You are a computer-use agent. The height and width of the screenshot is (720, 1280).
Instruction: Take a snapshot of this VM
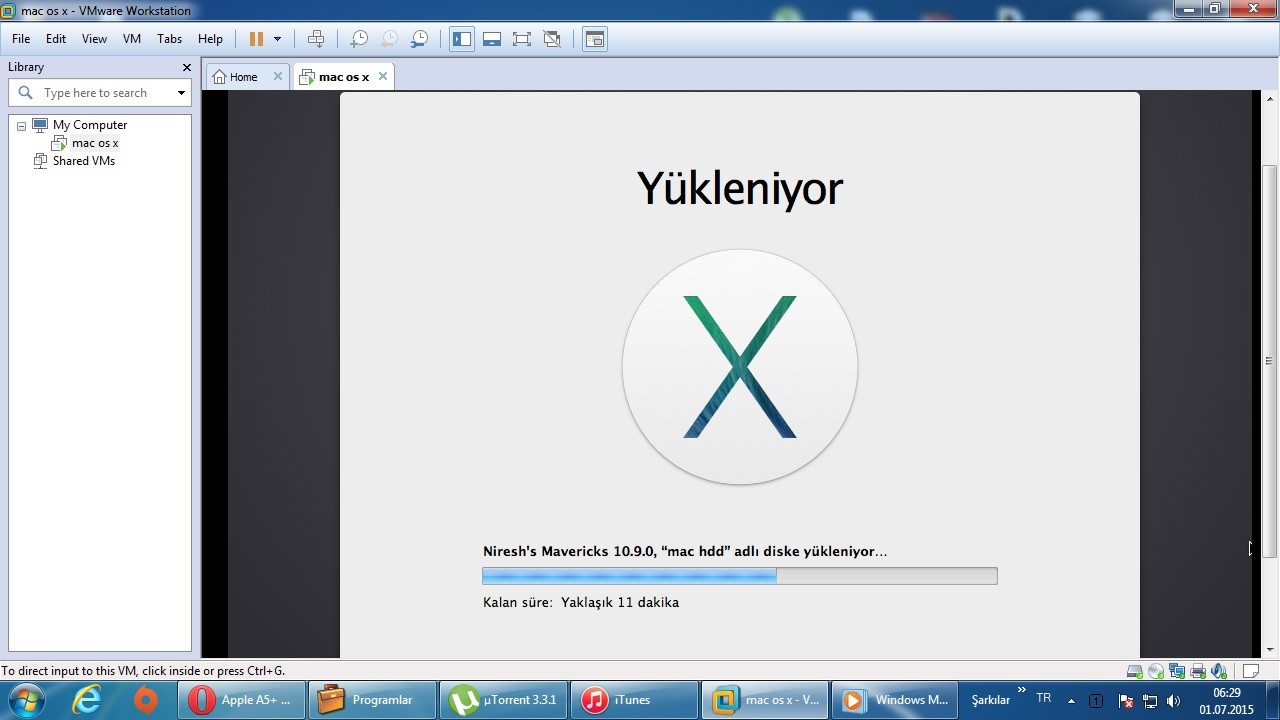pyautogui.click(x=359, y=39)
